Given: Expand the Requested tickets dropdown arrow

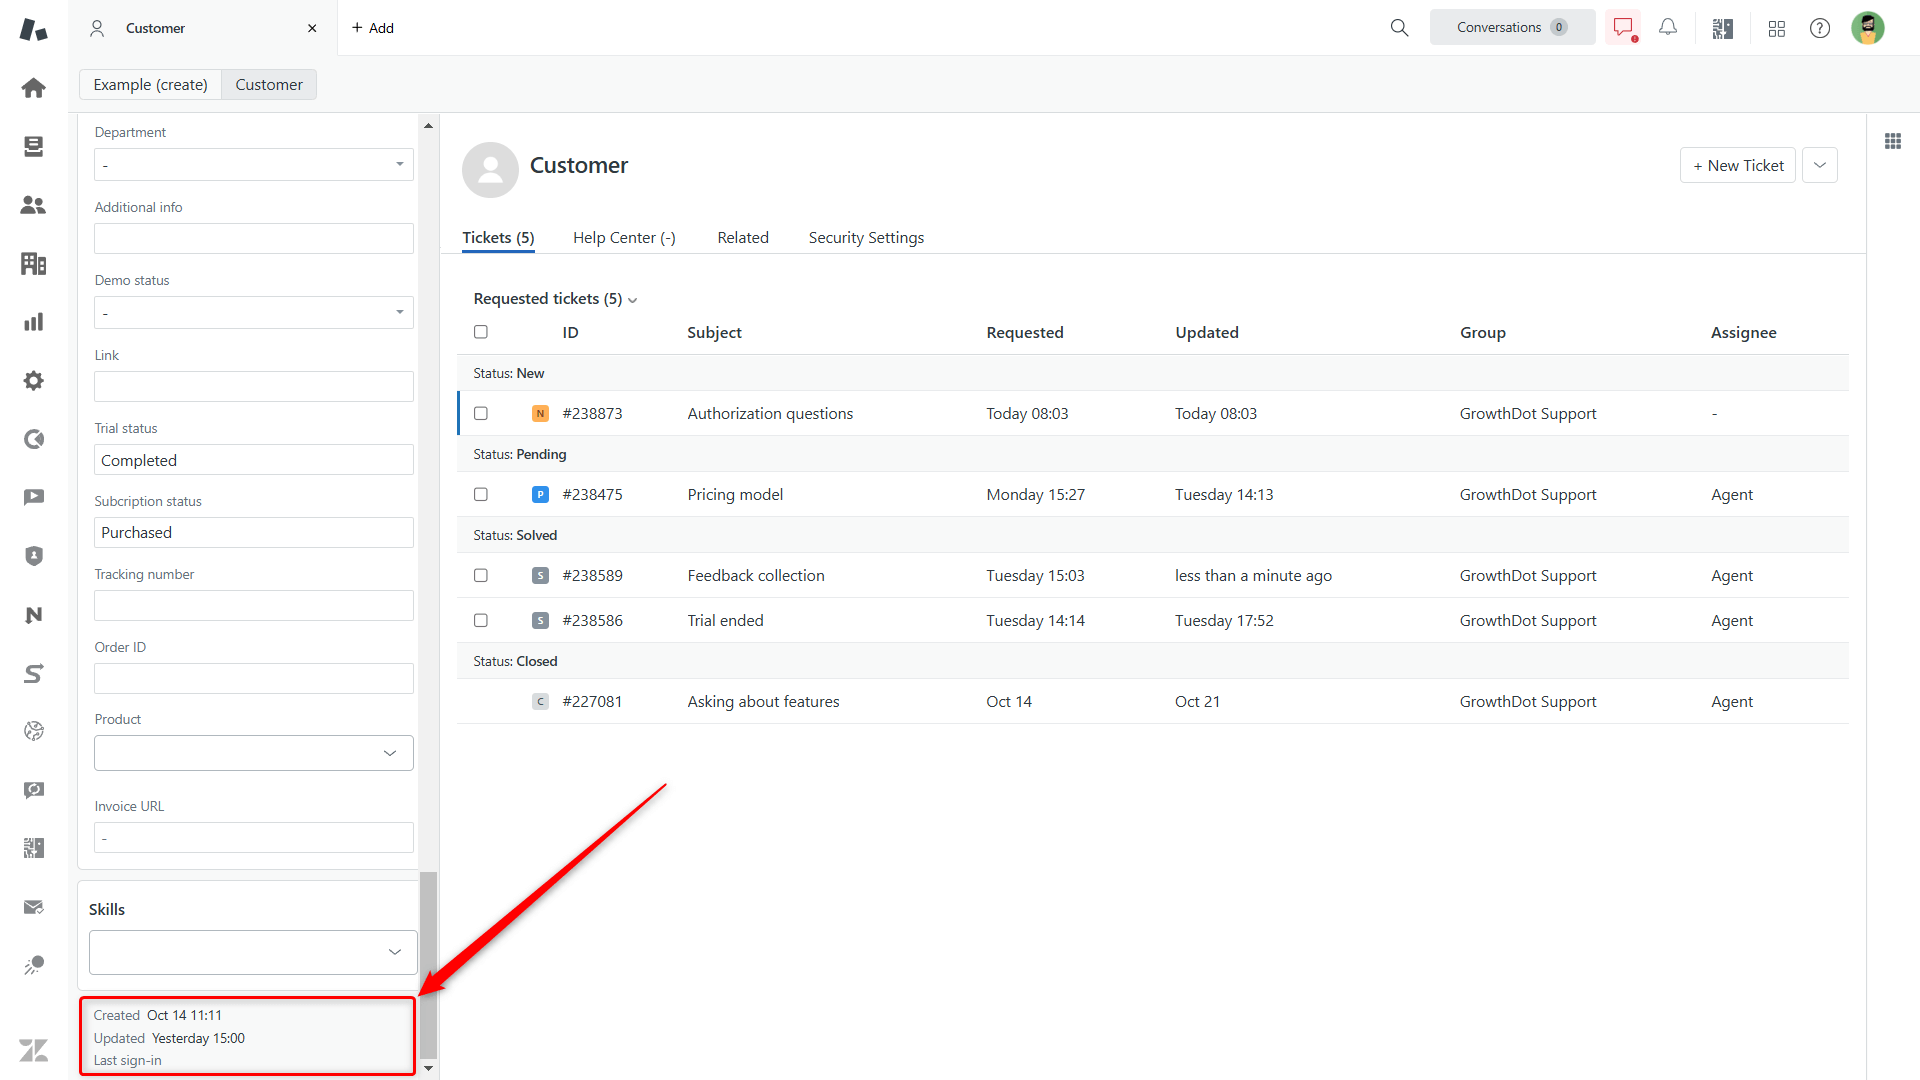Looking at the screenshot, I should coord(634,299).
